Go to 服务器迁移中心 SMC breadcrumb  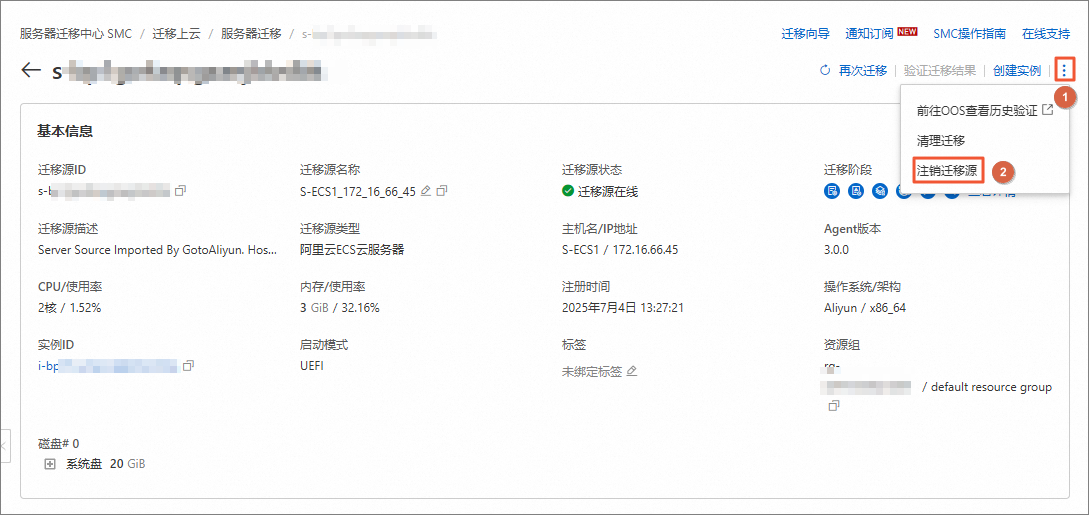pyautogui.click(x=76, y=33)
